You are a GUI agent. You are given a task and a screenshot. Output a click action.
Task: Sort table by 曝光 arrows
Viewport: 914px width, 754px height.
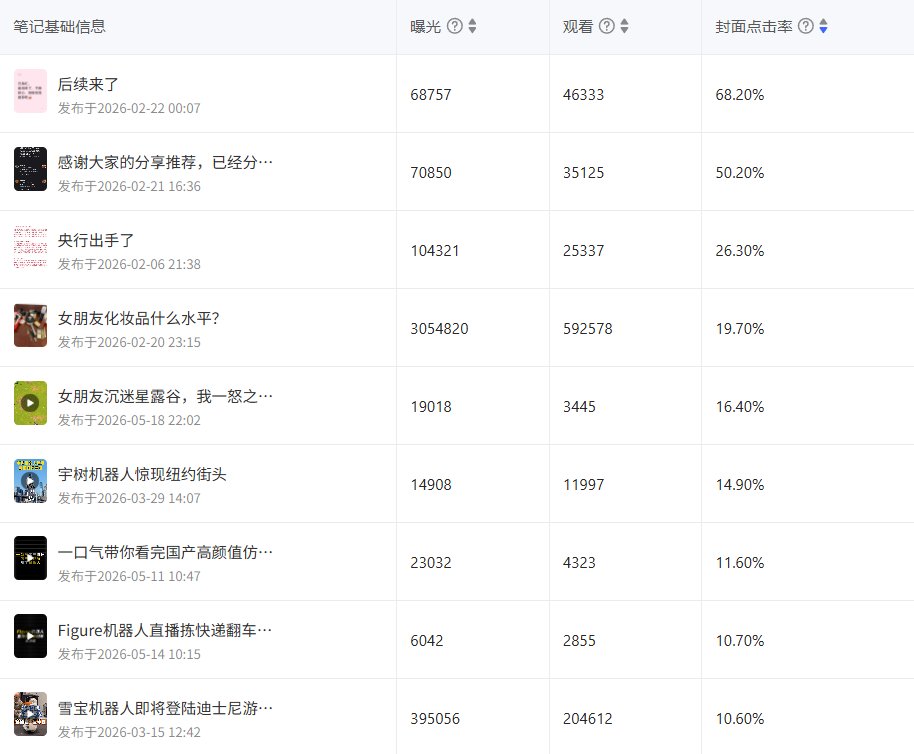pos(473,26)
